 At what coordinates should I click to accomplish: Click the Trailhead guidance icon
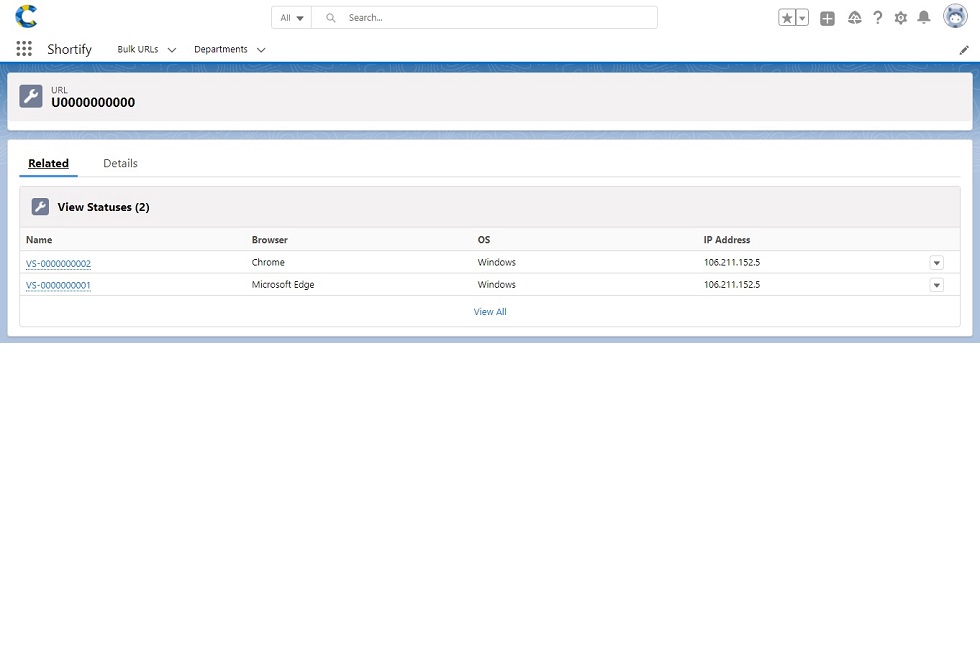(x=854, y=18)
